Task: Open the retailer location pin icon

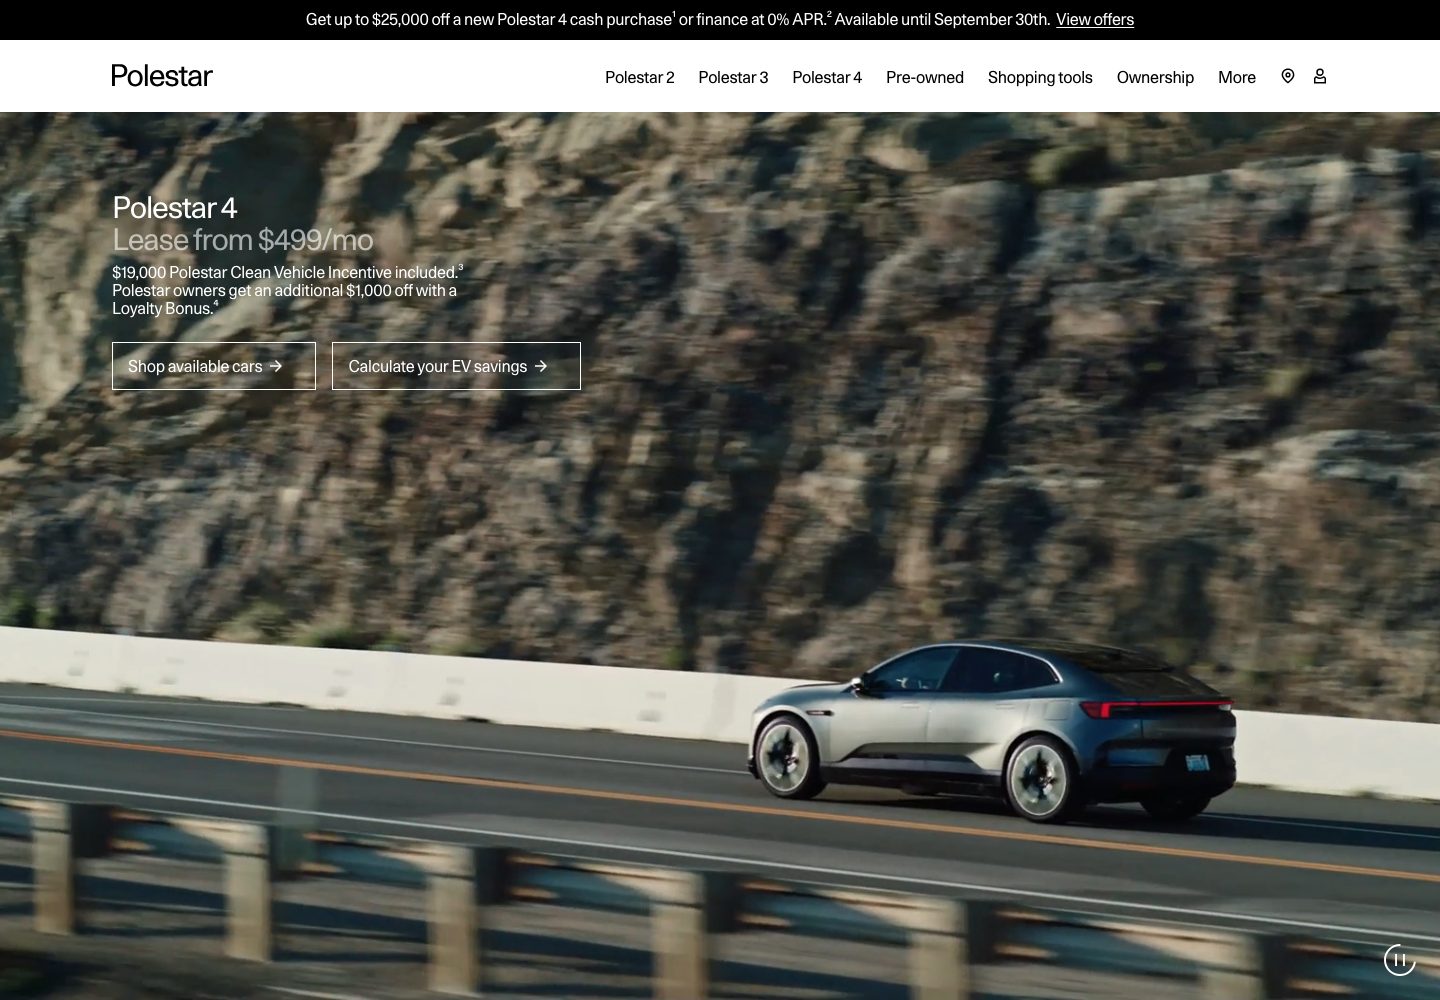Action: [1288, 76]
